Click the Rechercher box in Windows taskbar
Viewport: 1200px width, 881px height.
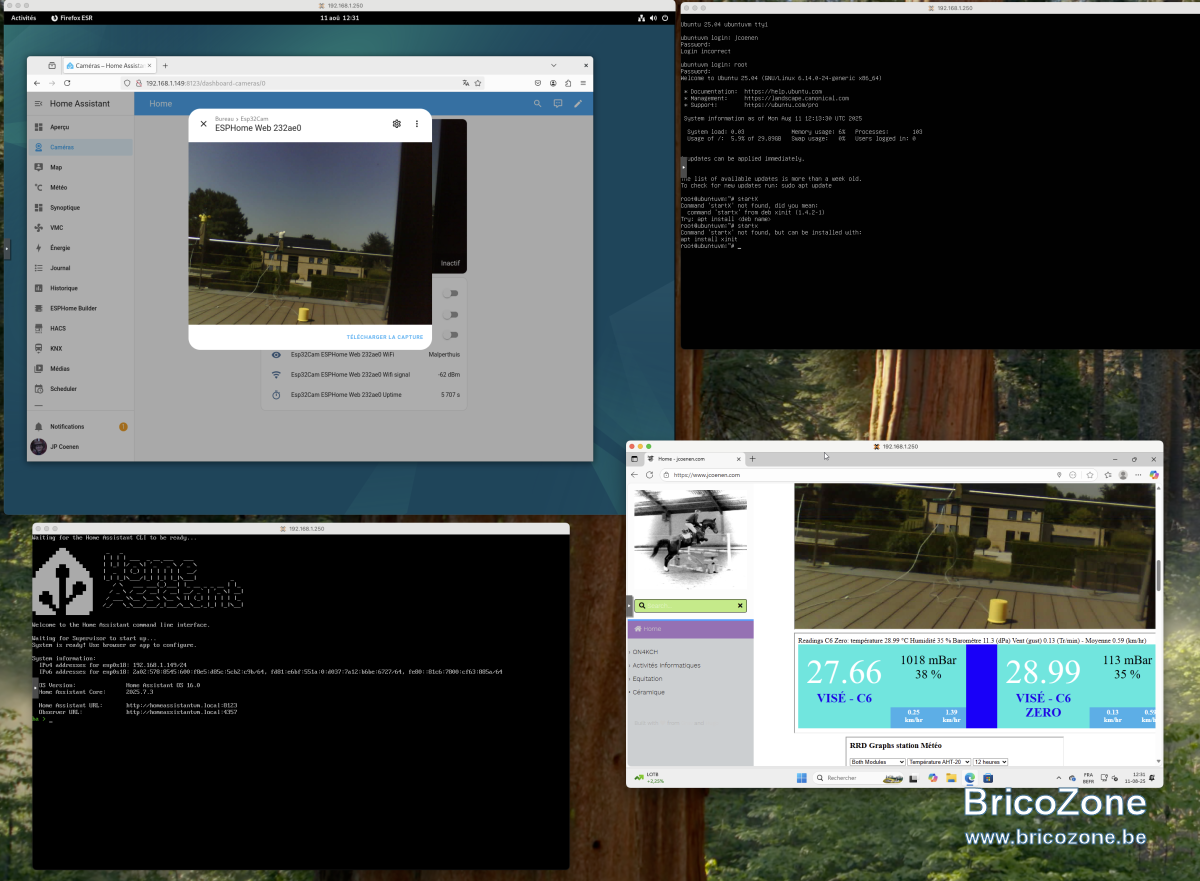point(860,778)
